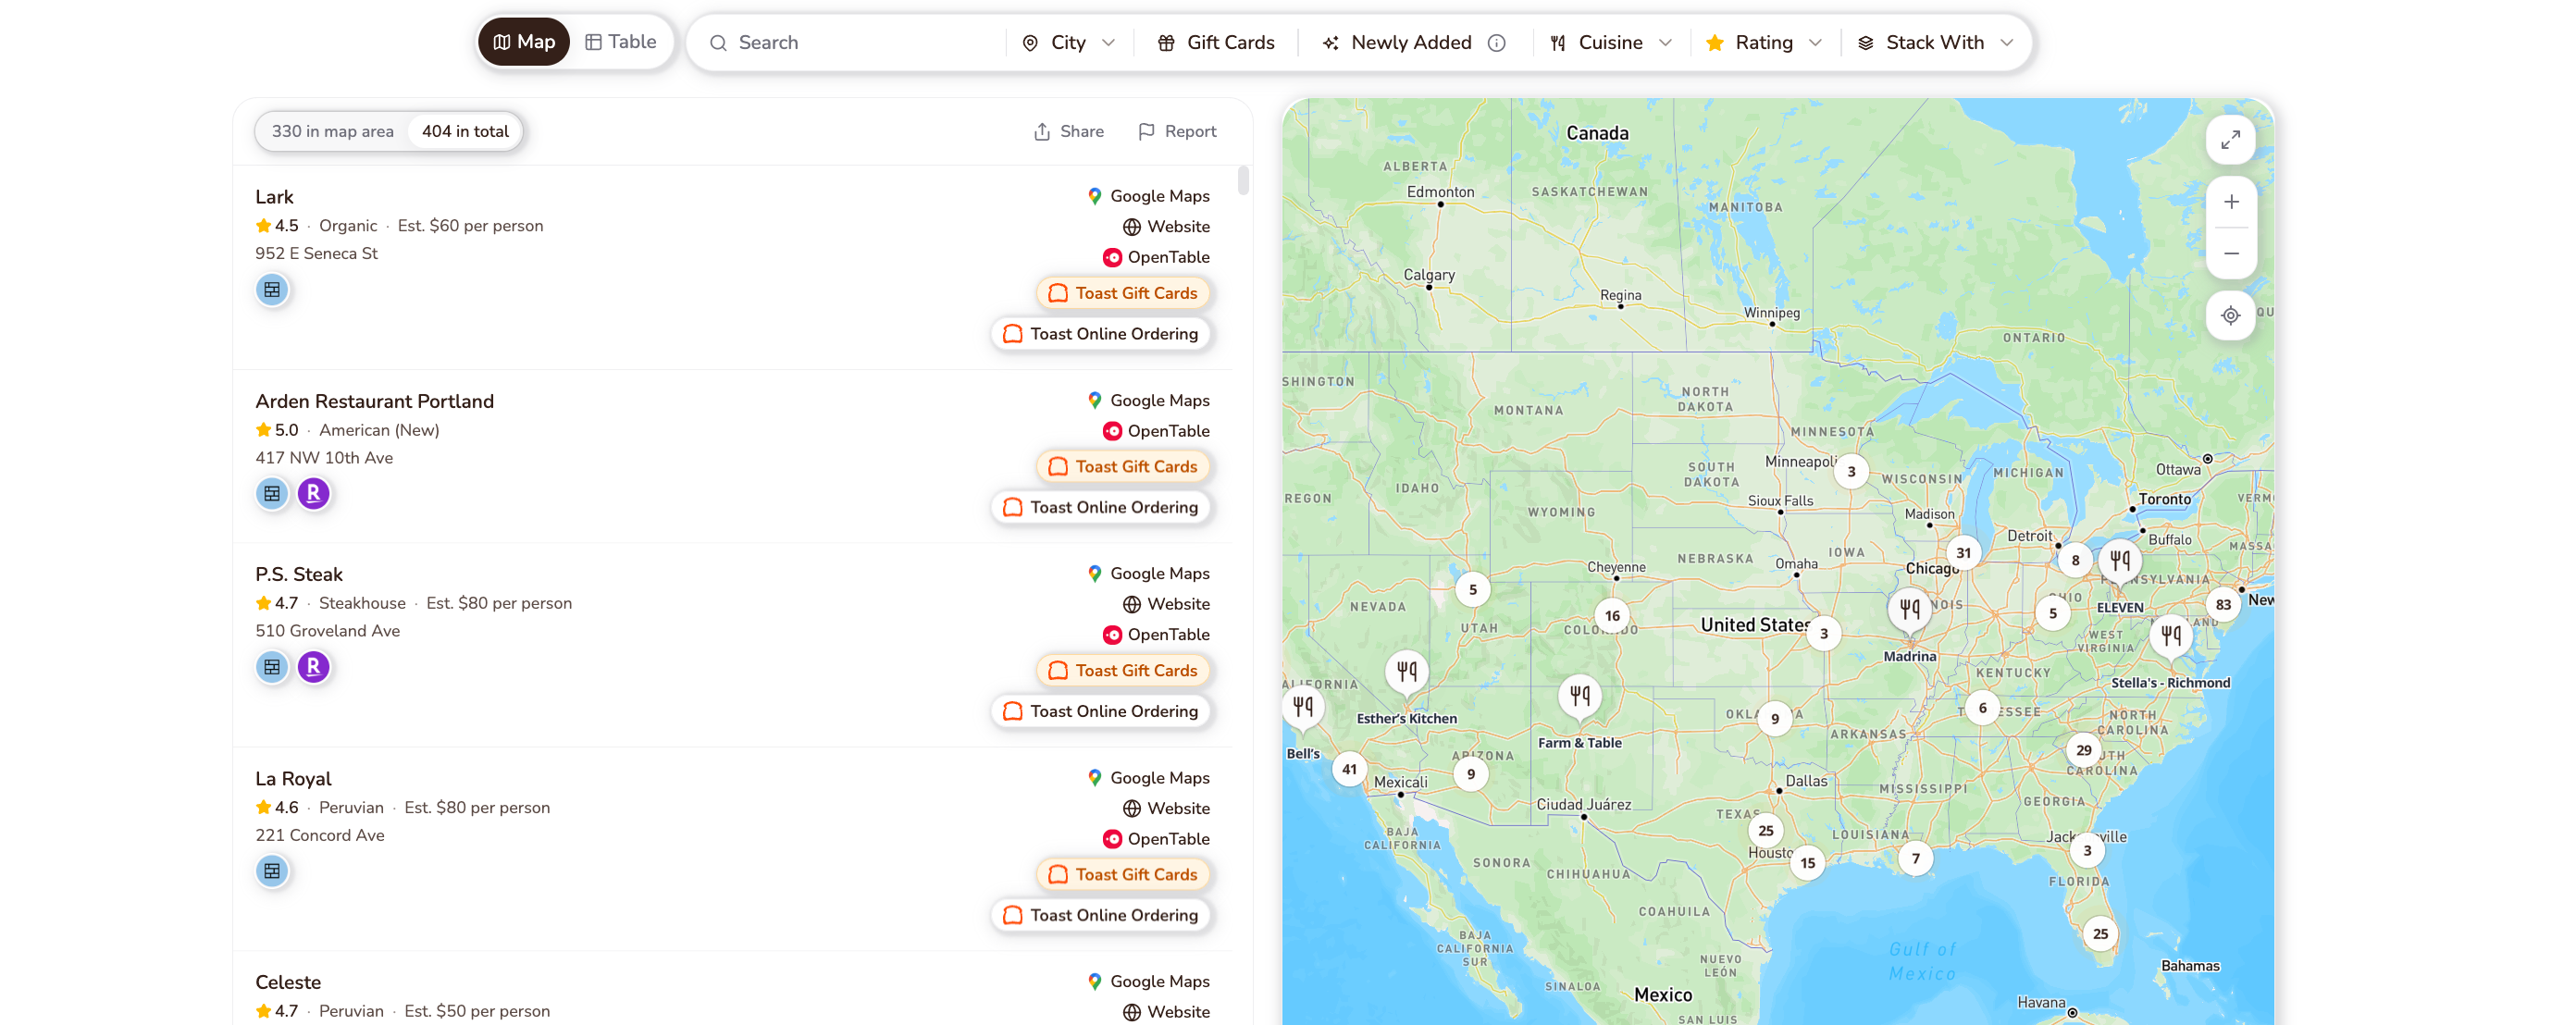Click Arden's Toast Gift Cards button
Screen dimensions: 2576x1025
point(1123,467)
